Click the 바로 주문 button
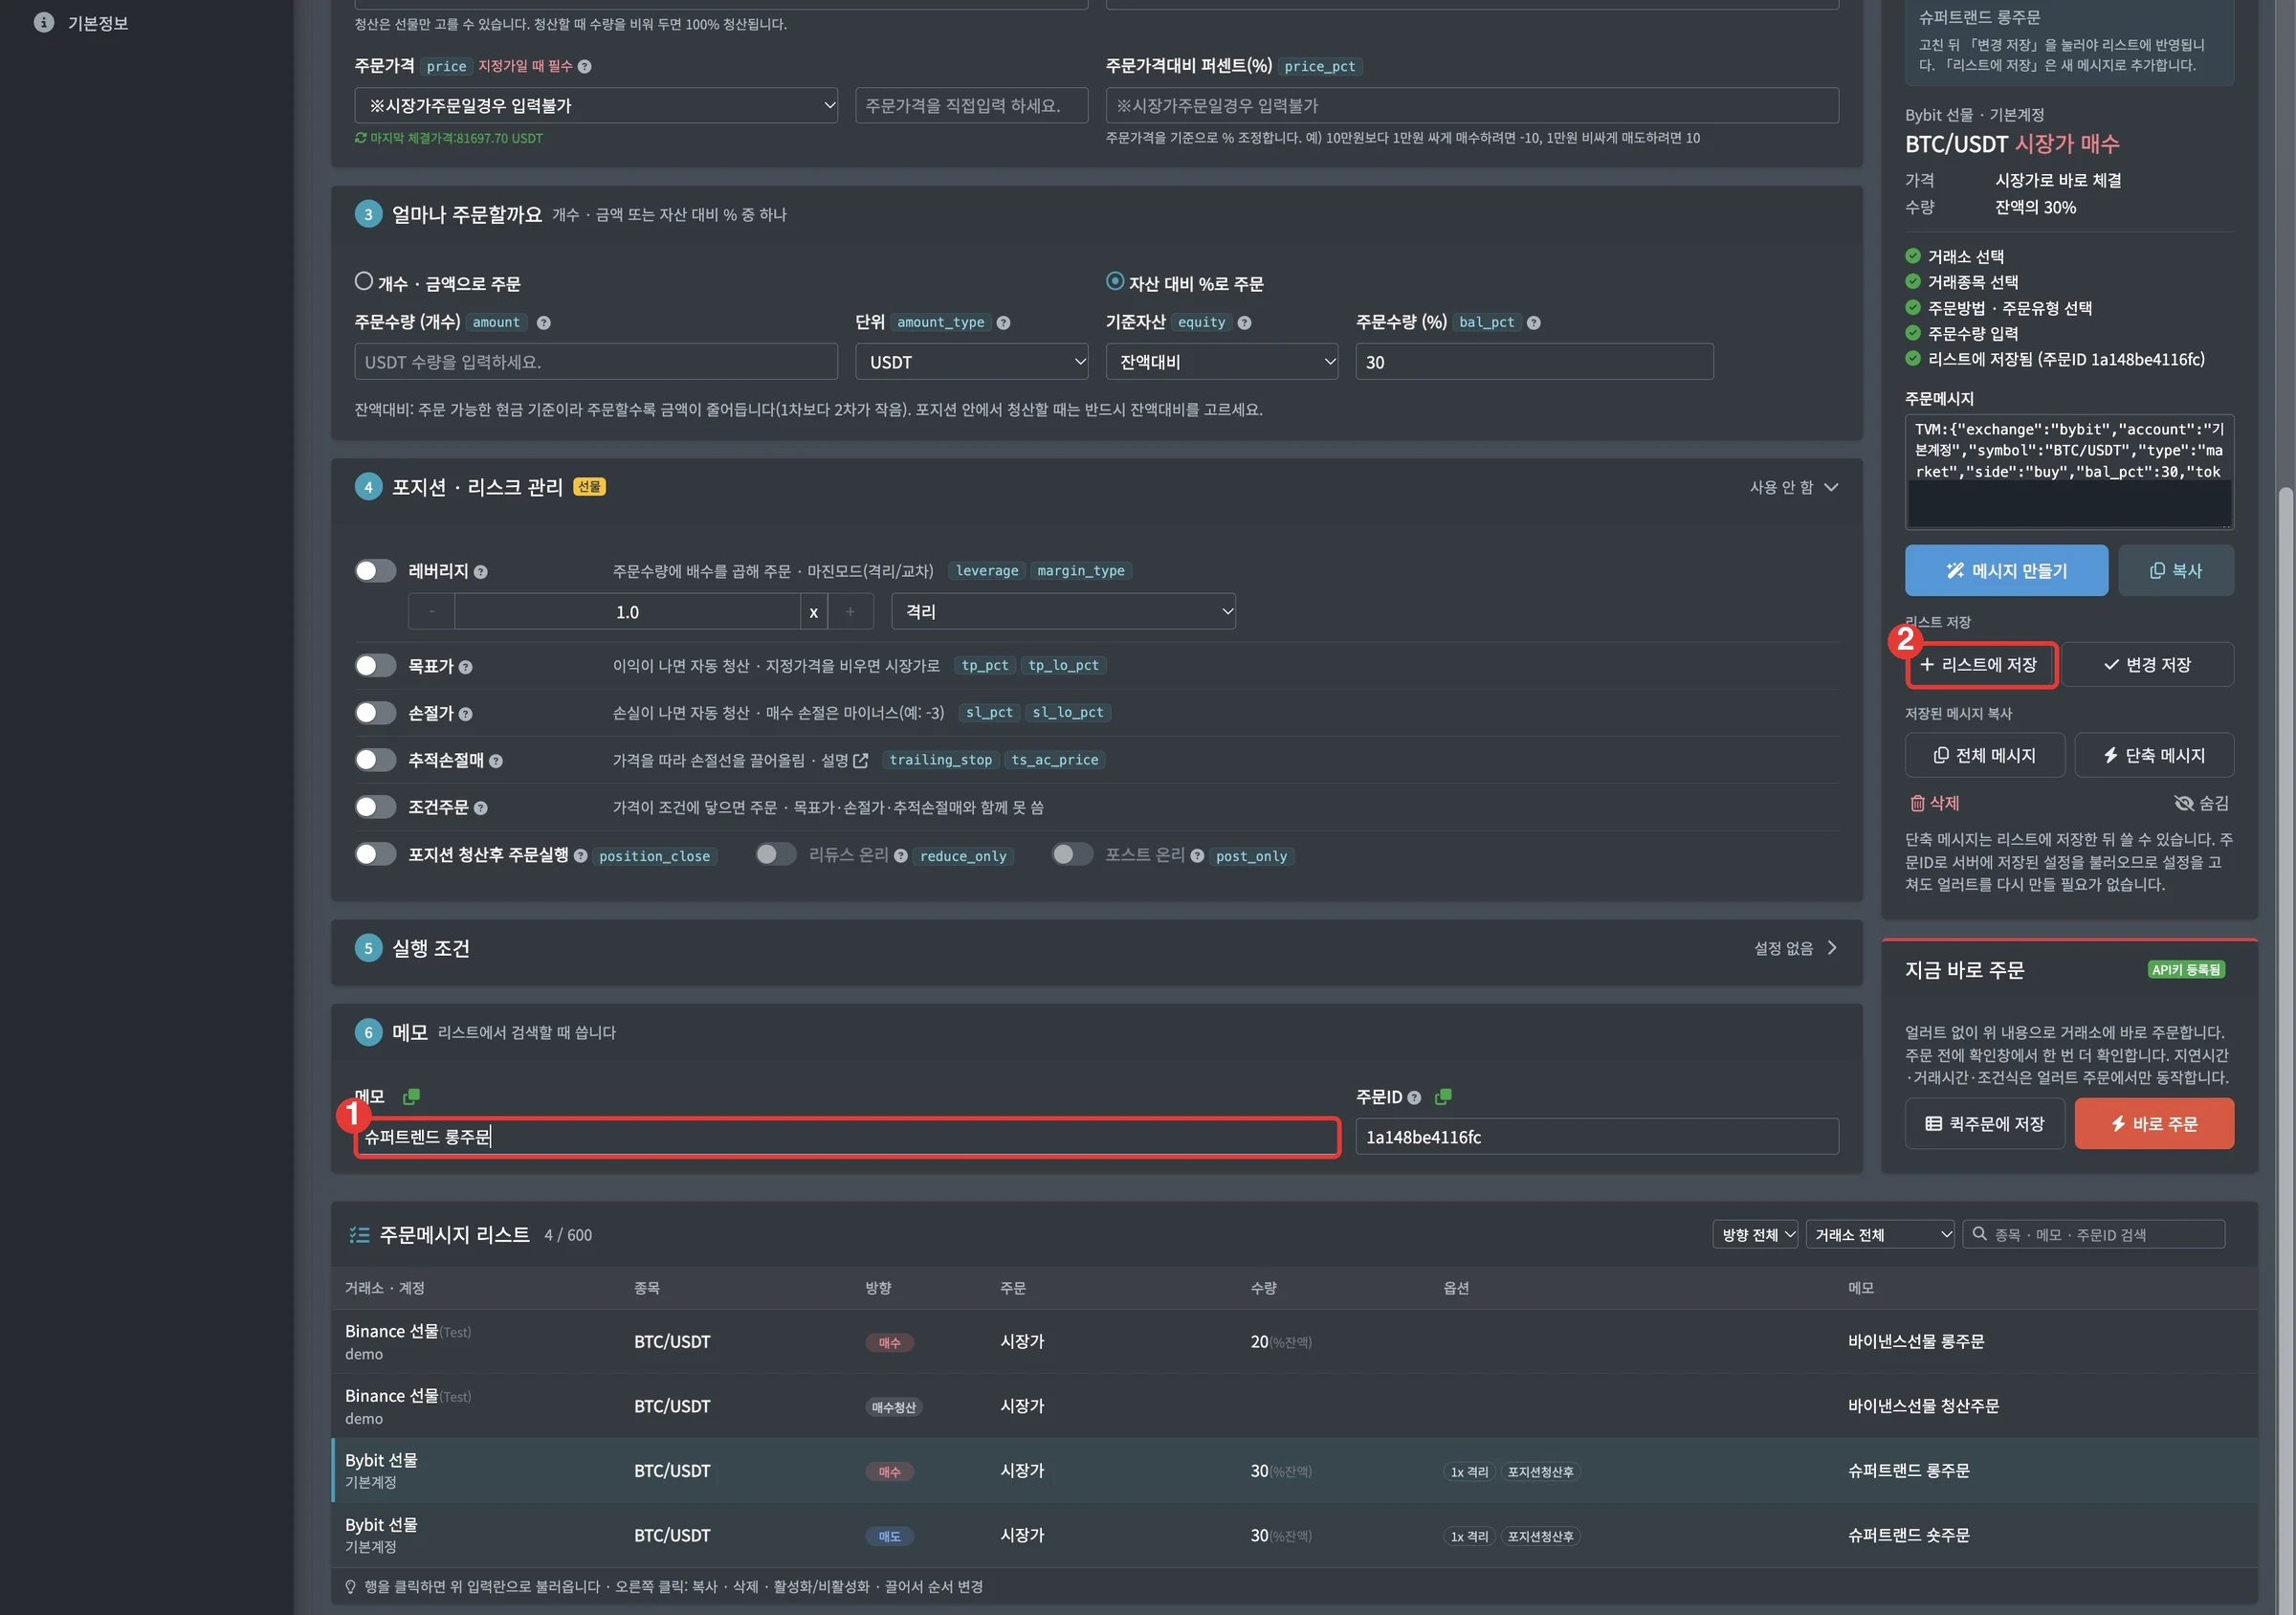2296x1615 pixels. point(2153,1124)
